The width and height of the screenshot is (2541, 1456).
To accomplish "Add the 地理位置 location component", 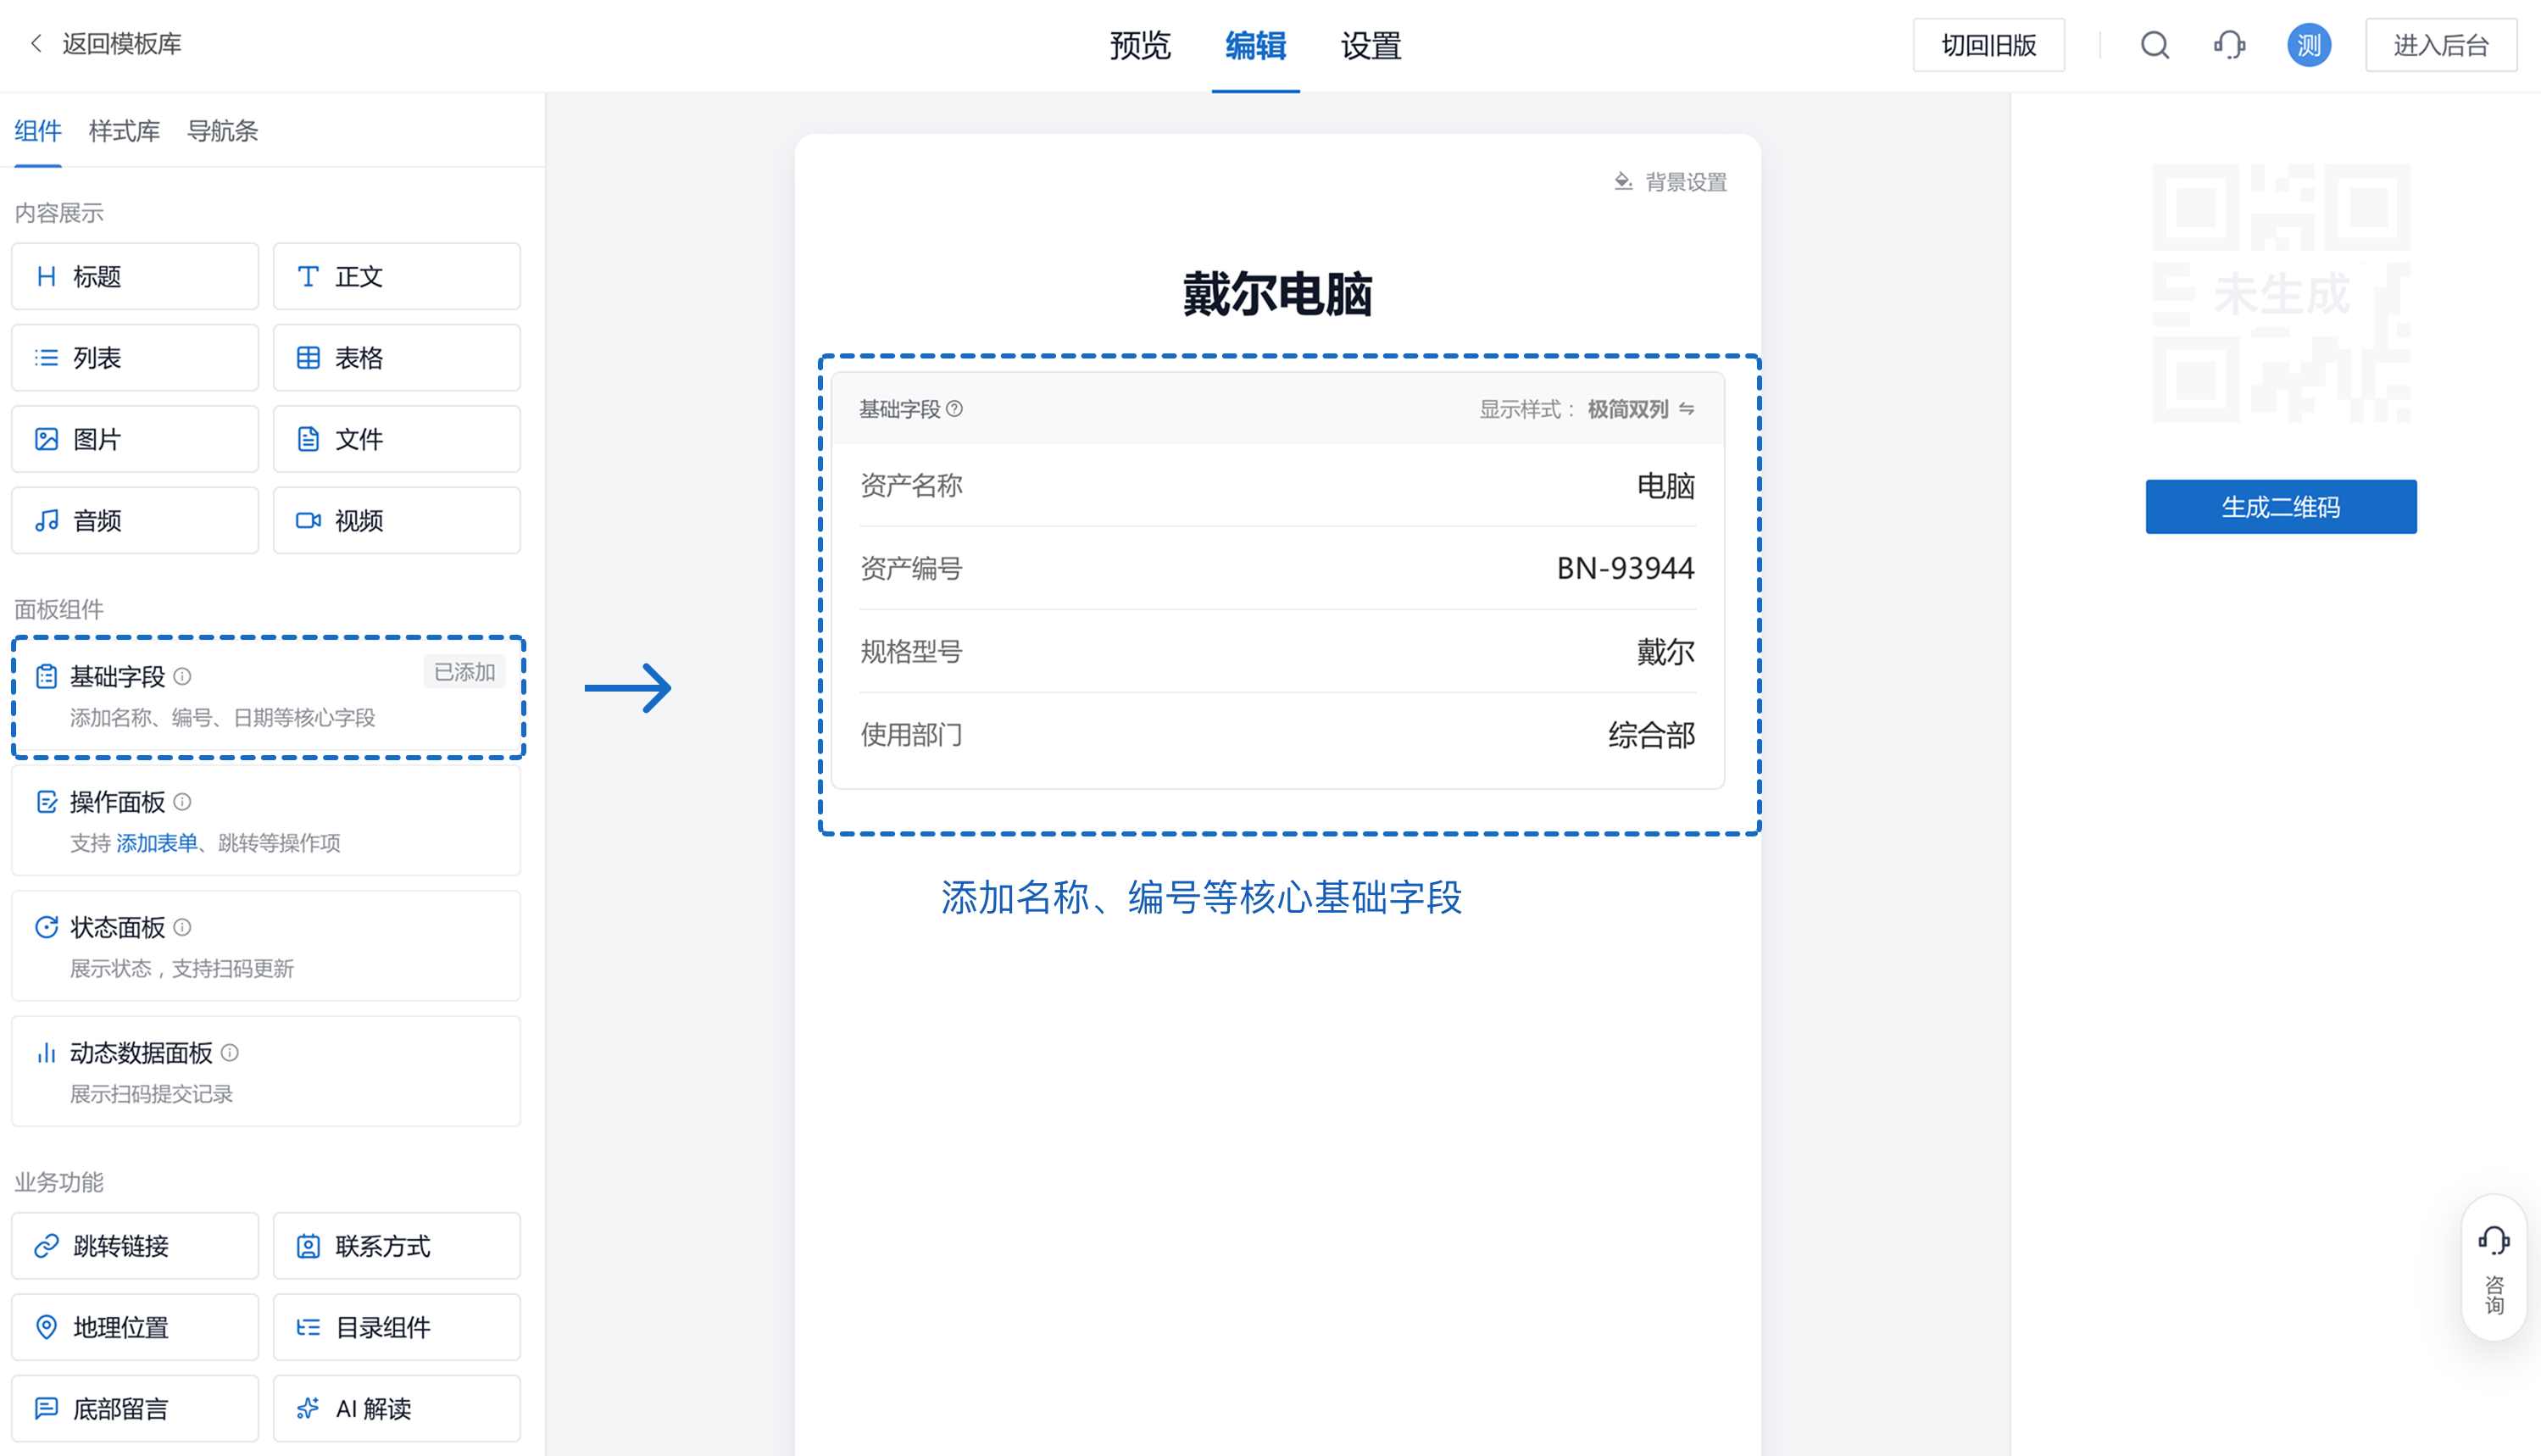I will pyautogui.click(x=135, y=1327).
